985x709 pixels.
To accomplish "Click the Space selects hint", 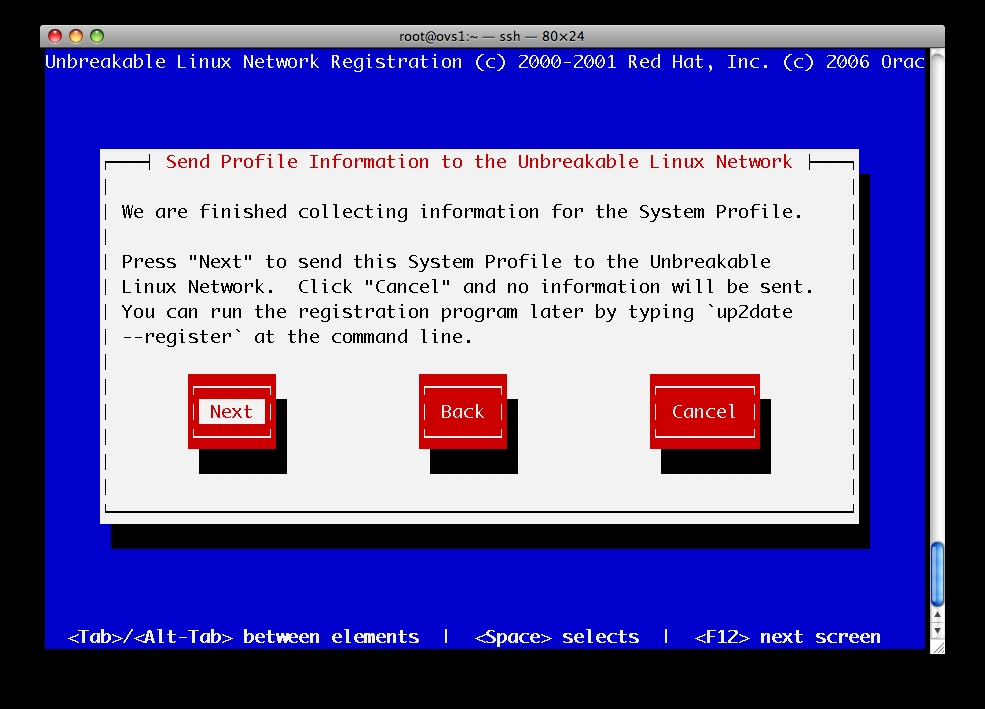I will point(557,637).
